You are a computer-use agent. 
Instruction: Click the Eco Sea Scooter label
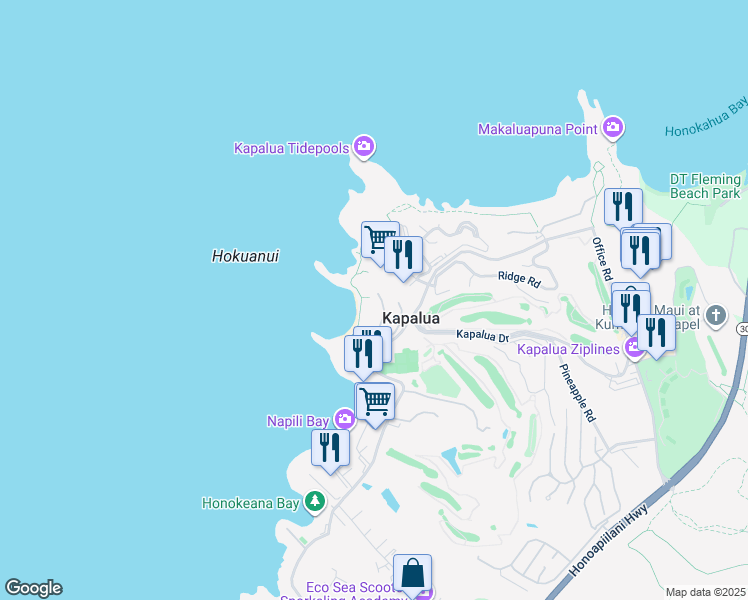point(352,587)
